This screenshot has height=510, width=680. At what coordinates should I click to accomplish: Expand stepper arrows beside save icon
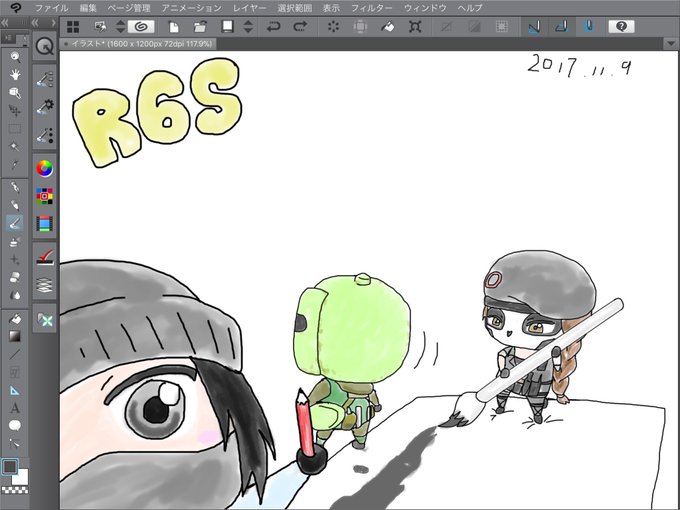click(x=248, y=27)
